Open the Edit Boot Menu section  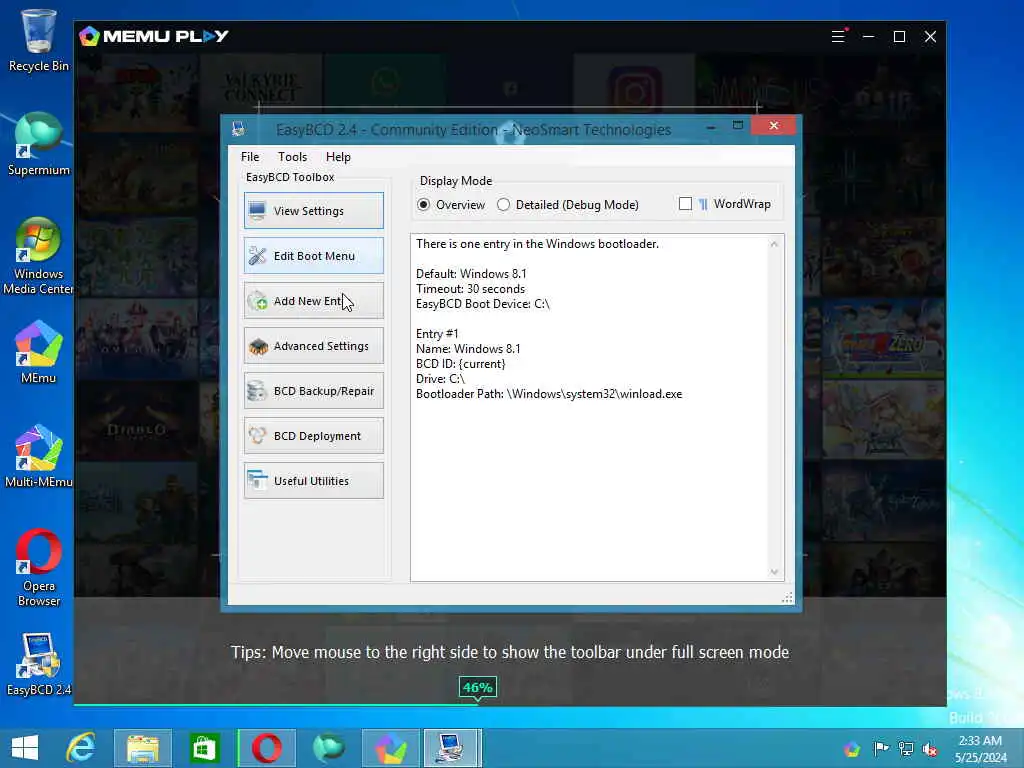tap(313, 255)
